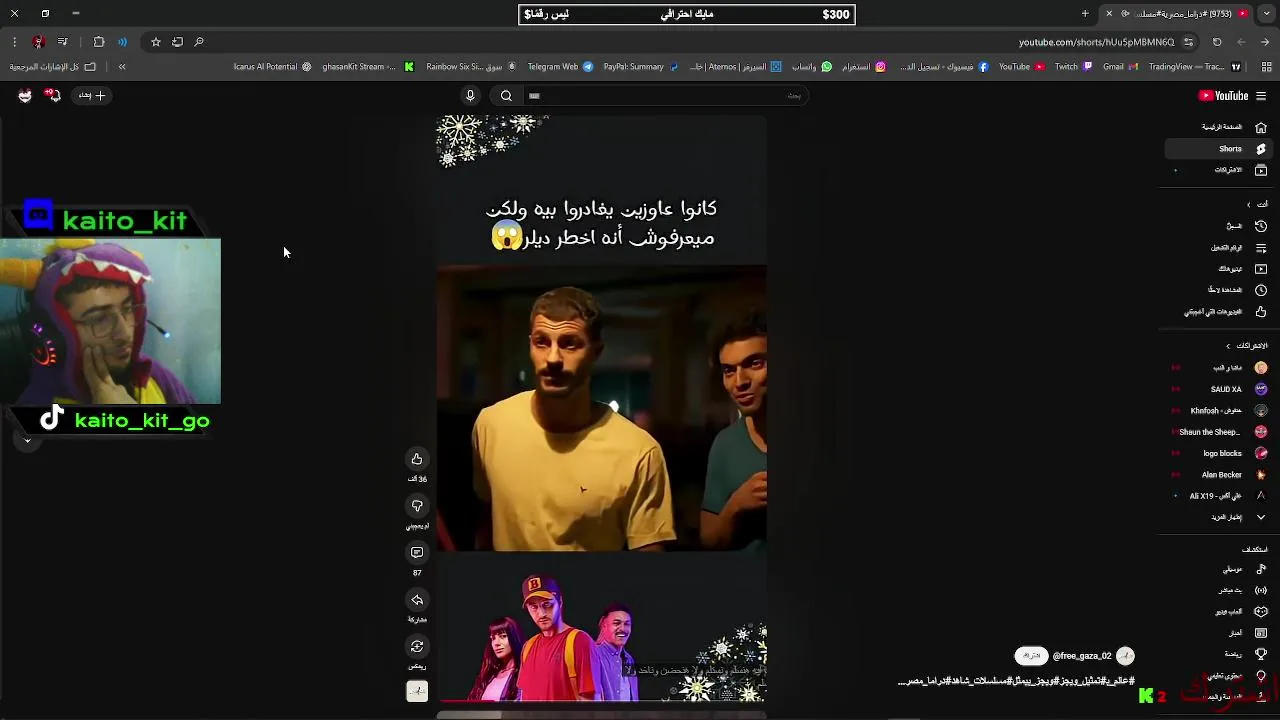Open ghasanKit Stream bookmark
Viewport: 1280px width, 720px height.
(368, 67)
